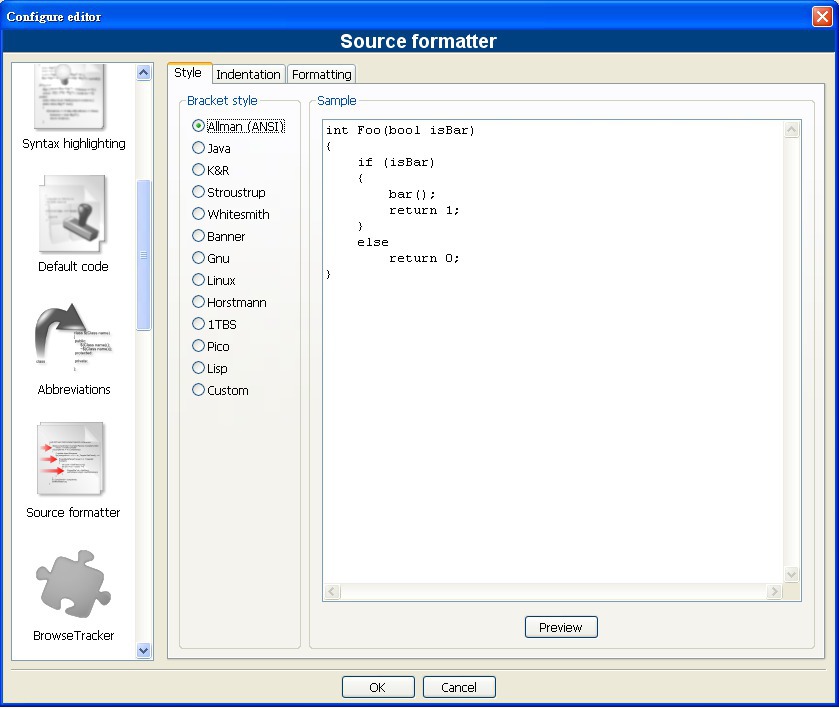Click the Source formatter sidebar icon
The height and width of the screenshot is (709, 839).
pos(73,461)
